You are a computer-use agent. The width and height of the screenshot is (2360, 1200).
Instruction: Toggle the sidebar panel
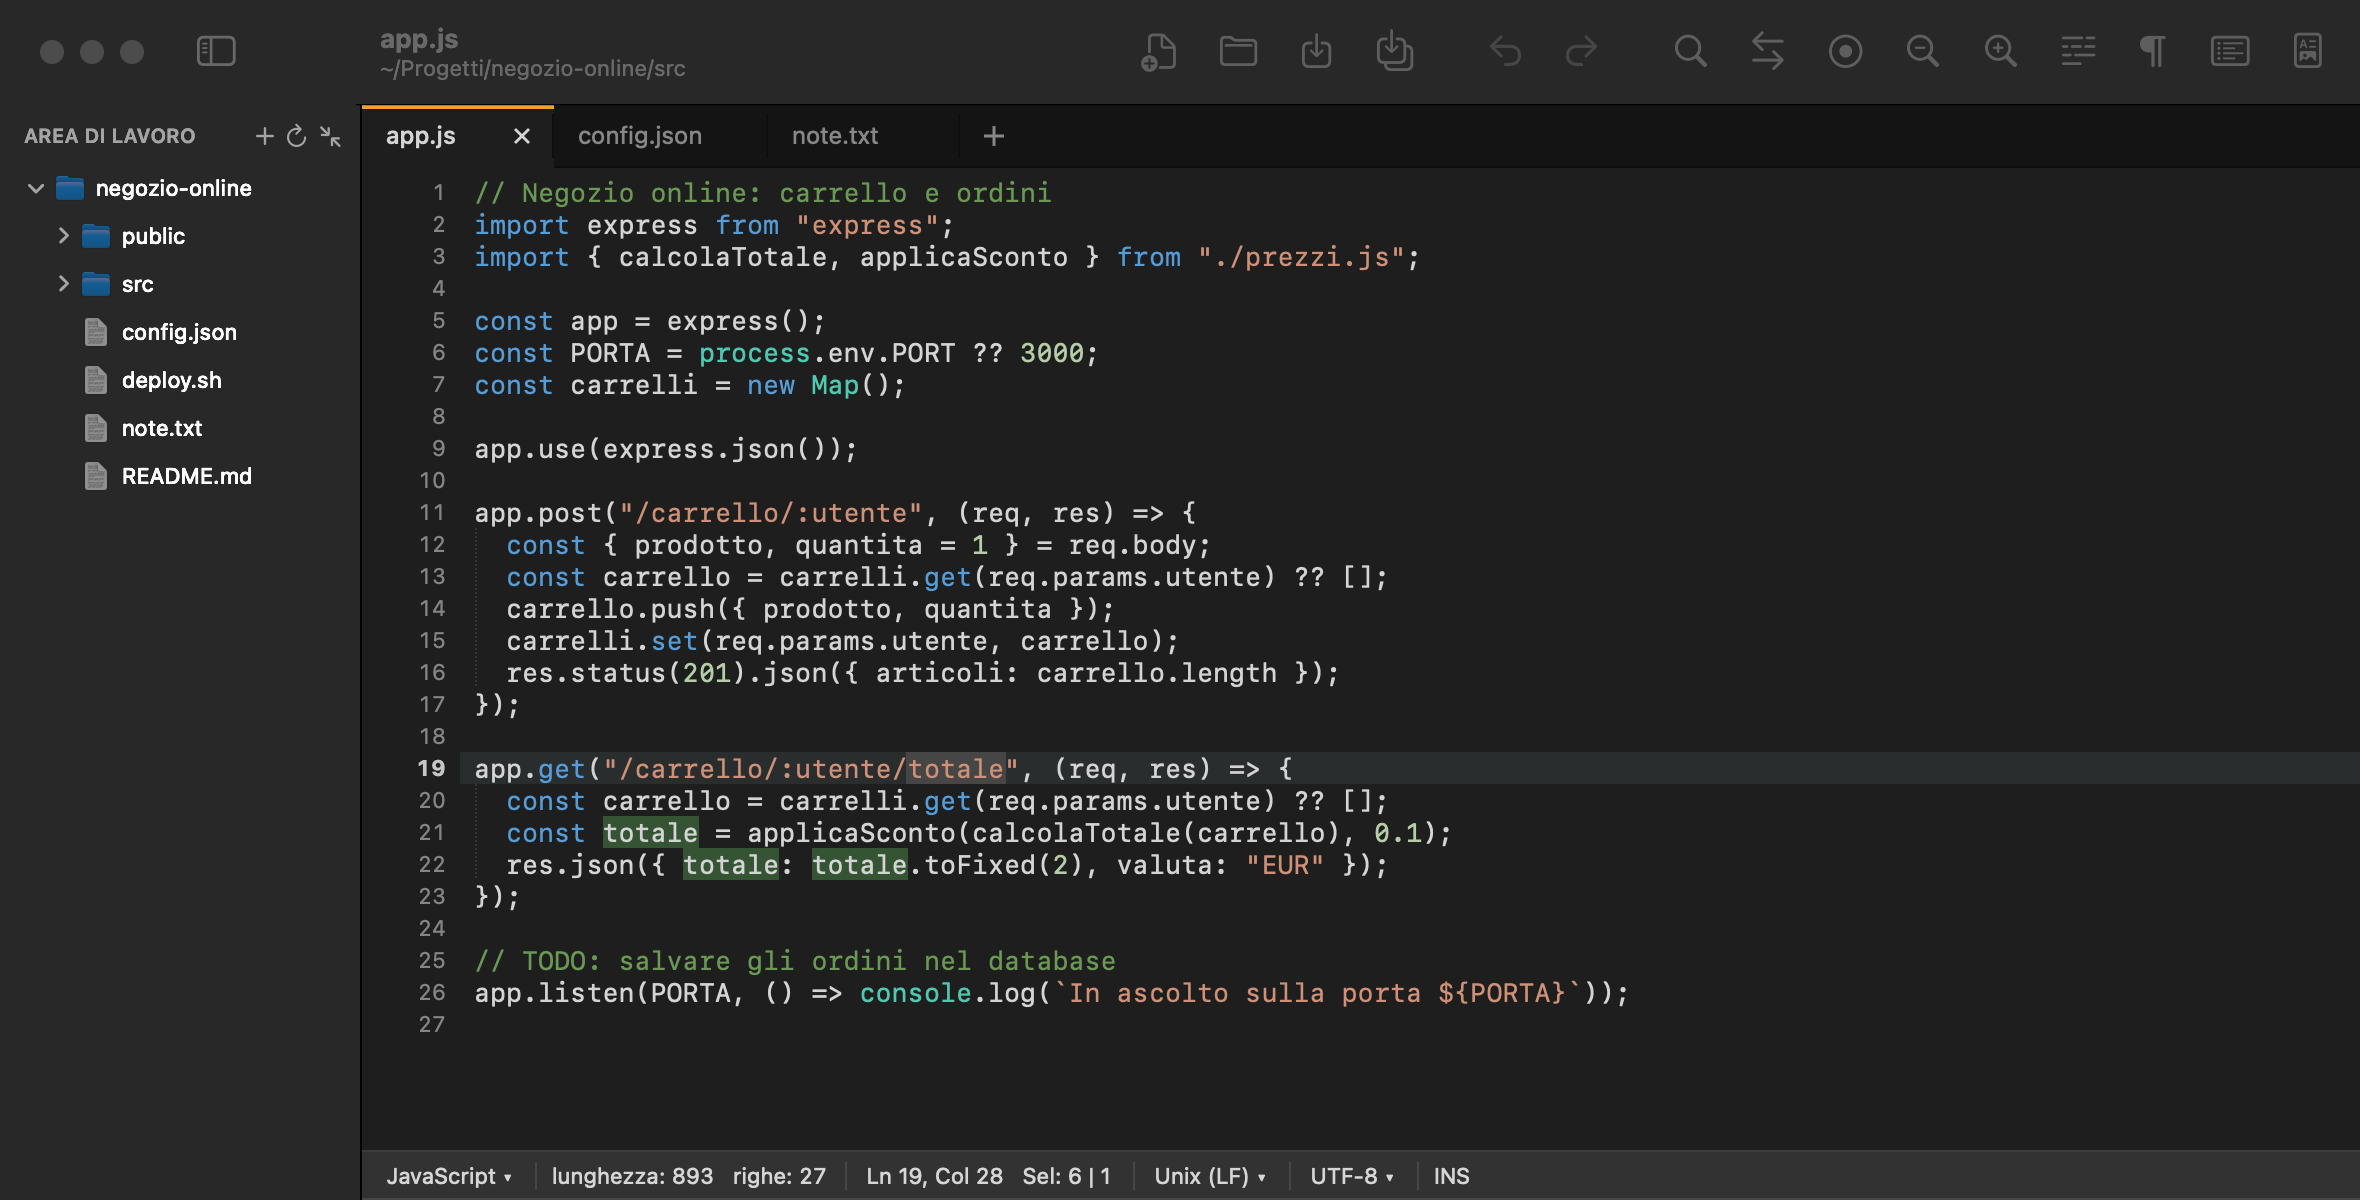click(216, 51)
